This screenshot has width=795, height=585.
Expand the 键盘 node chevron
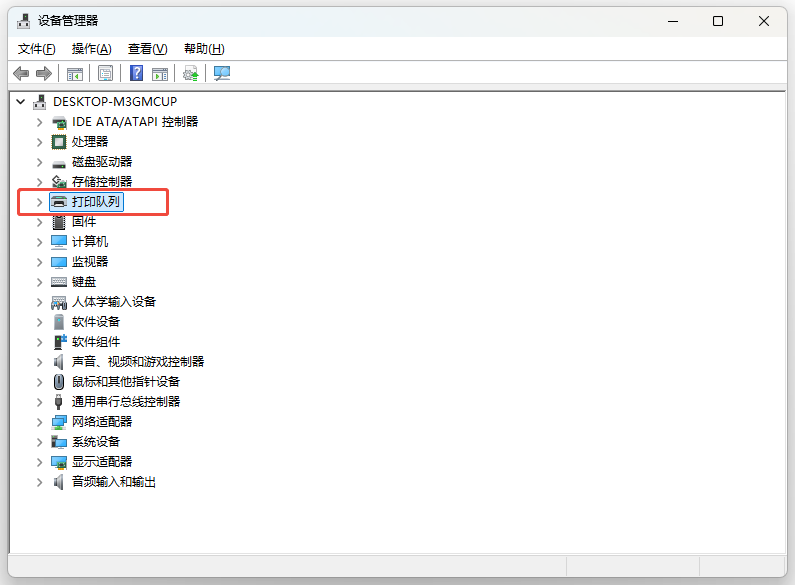pos(40,282)
